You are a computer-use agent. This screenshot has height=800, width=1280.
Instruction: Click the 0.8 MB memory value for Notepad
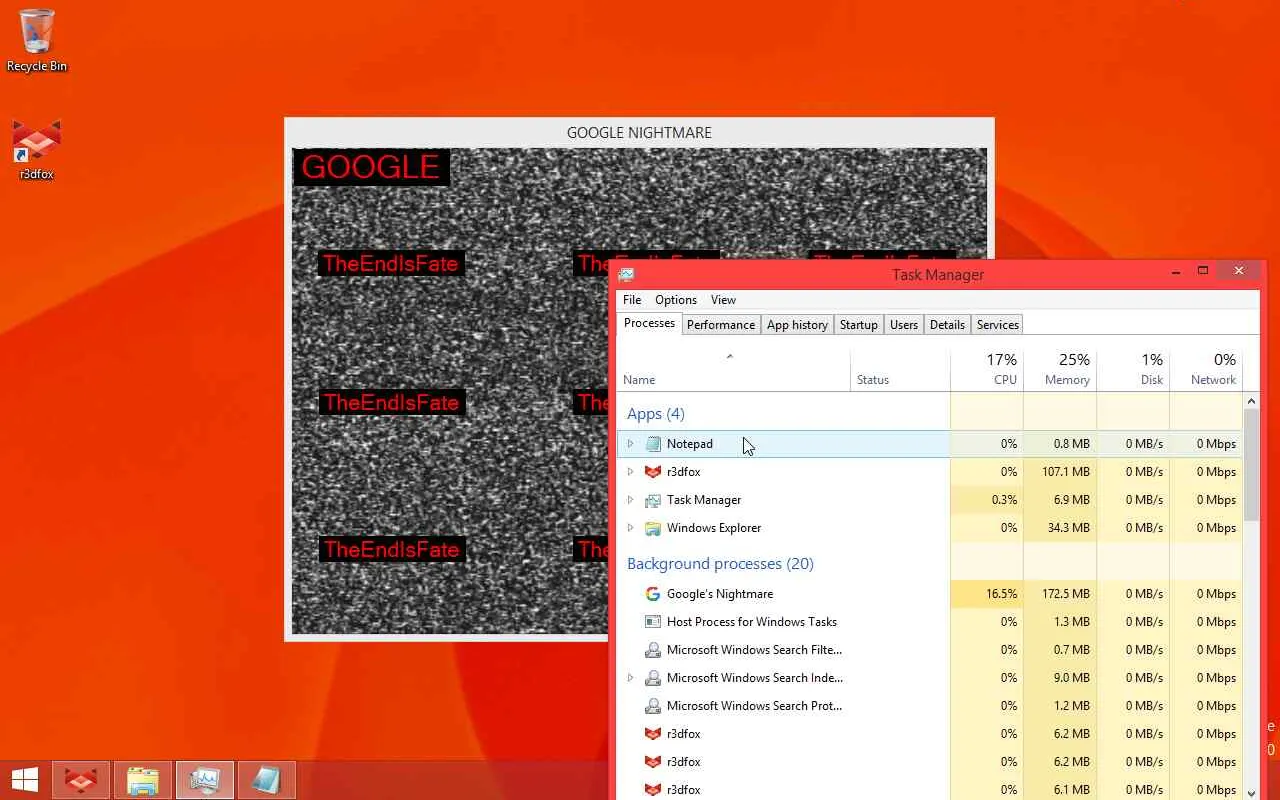(x=1071, y=444)
